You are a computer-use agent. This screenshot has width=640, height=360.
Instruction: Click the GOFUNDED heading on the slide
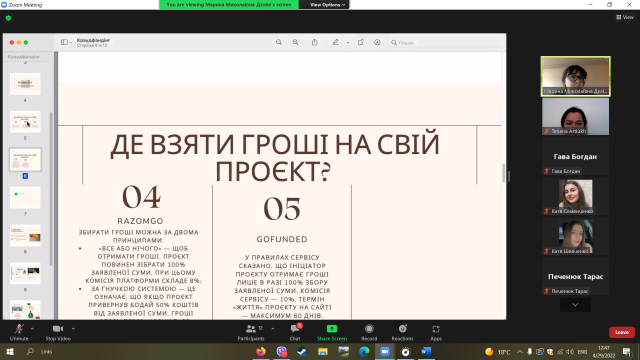pyautogui.click(x=282, y=239)
